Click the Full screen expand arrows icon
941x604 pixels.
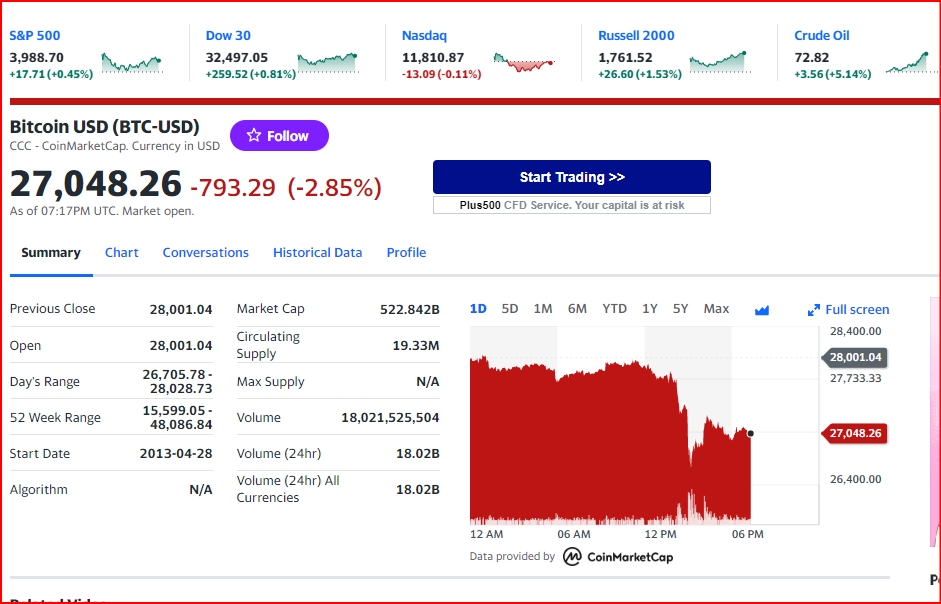point(814,310)
